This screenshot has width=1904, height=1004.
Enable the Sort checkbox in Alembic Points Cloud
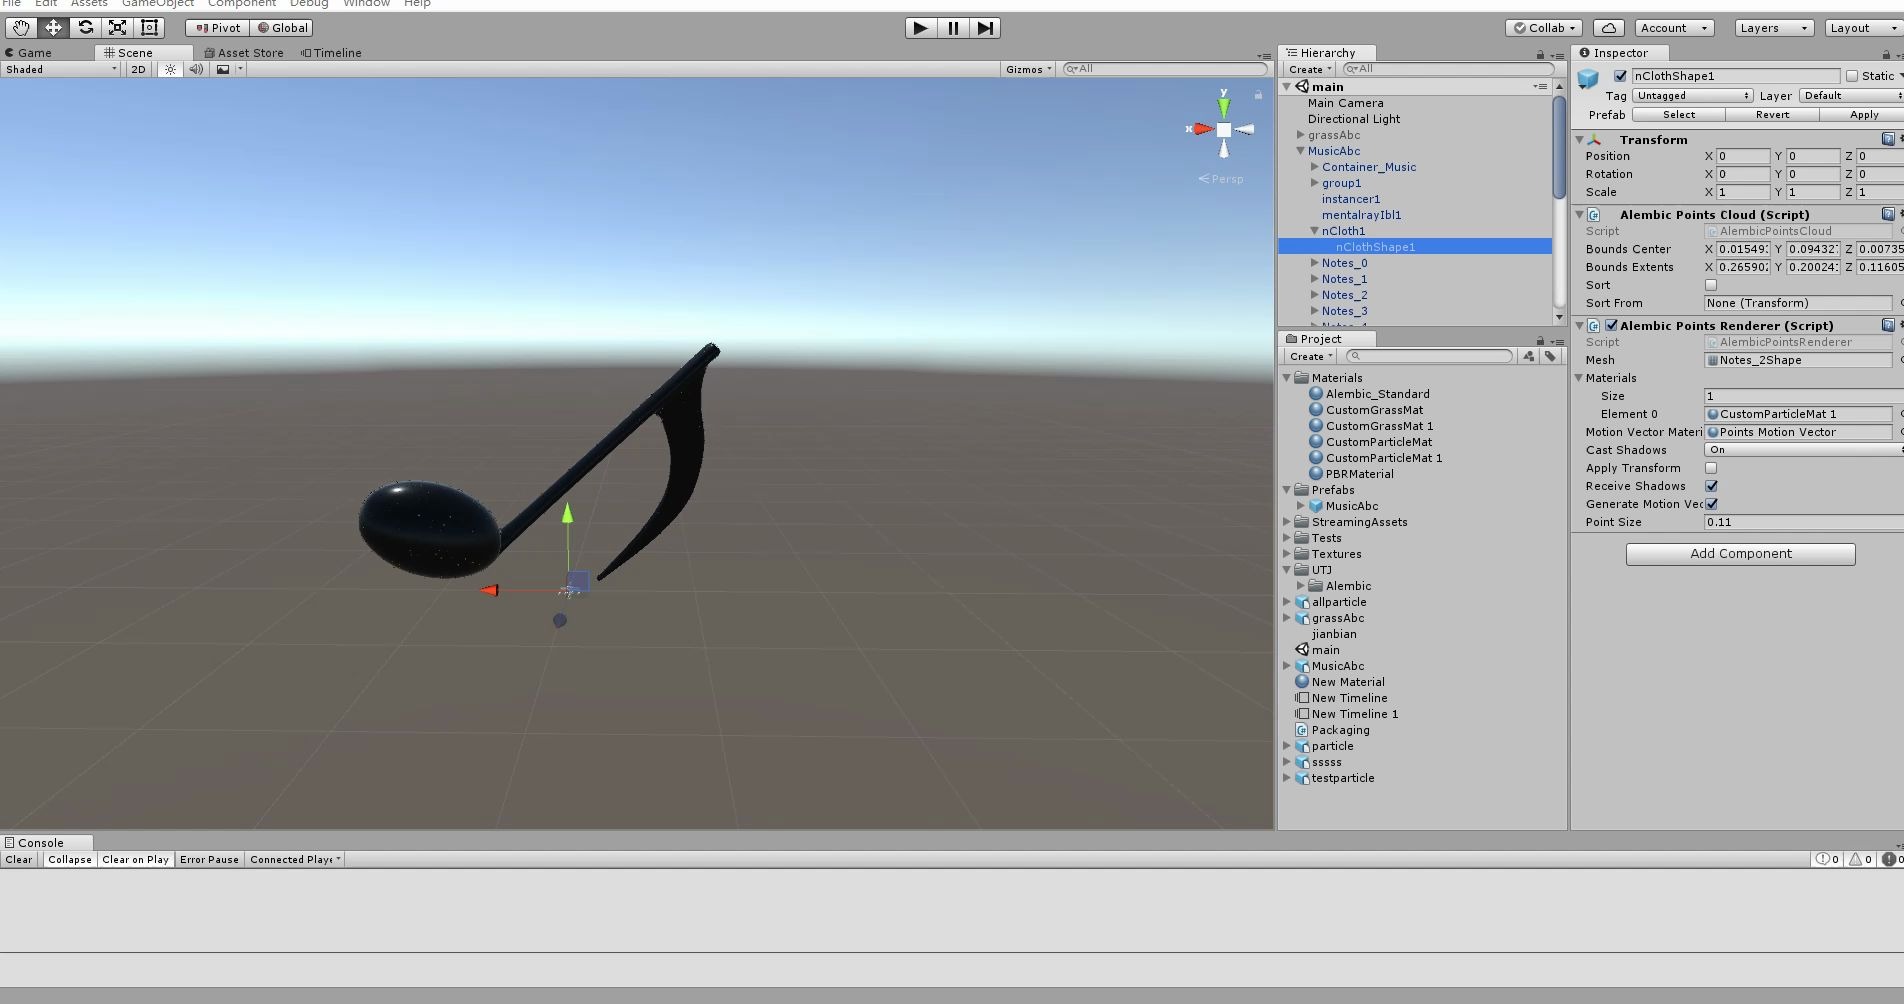click(1711, 285)
